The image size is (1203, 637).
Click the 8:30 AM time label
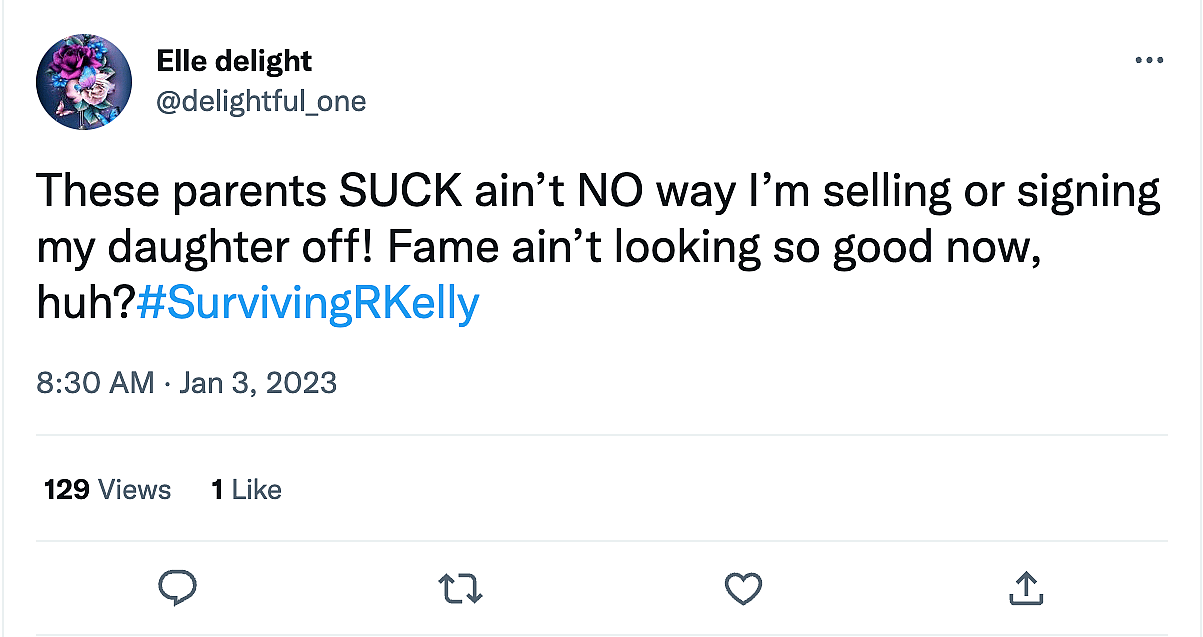pyautogui.click(x=92, y=382)
